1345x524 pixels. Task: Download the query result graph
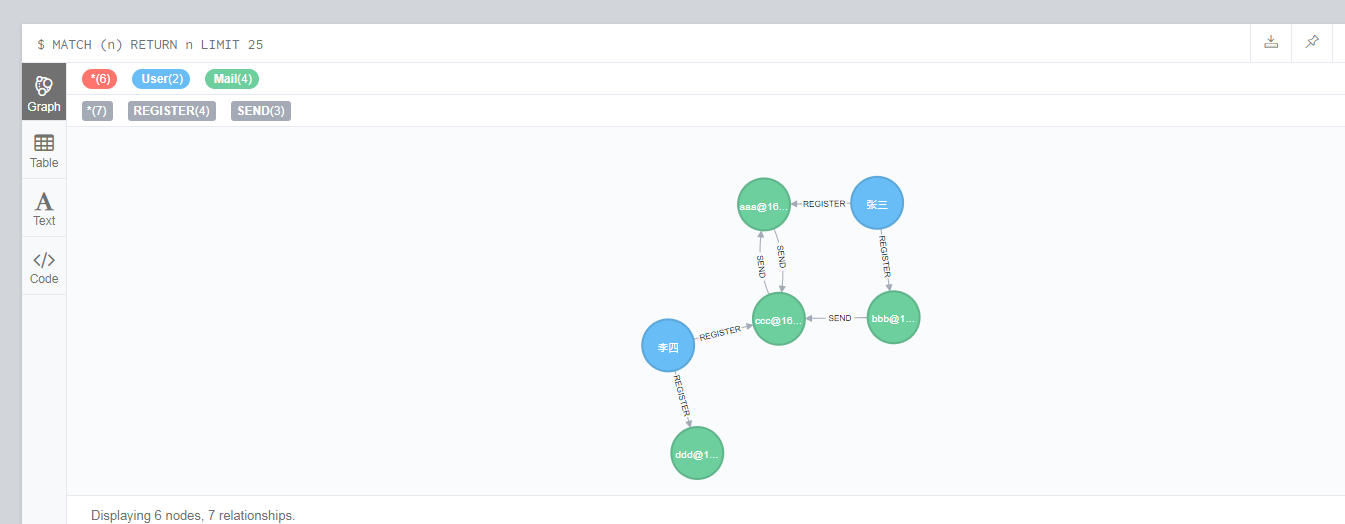coord(1271,42)
